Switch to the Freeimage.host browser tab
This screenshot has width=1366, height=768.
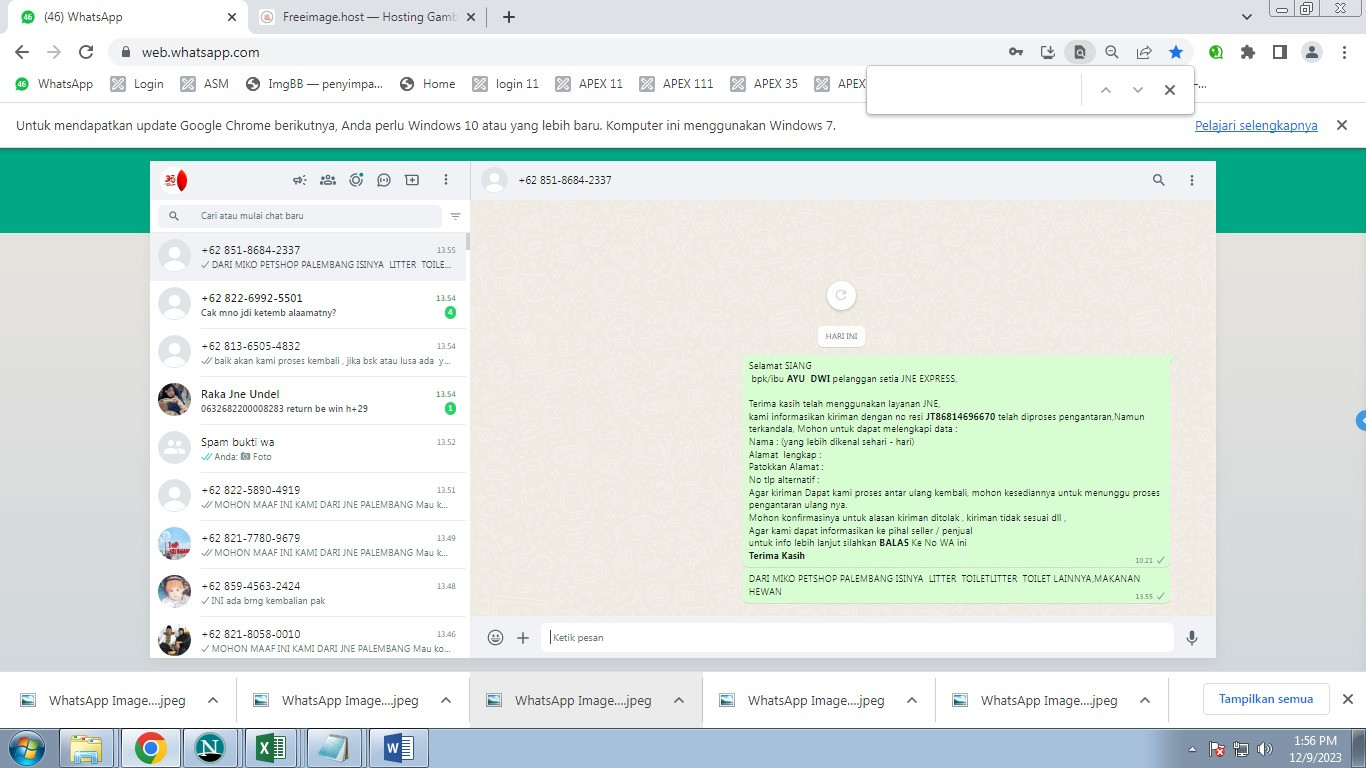click(x=368, y=17)
